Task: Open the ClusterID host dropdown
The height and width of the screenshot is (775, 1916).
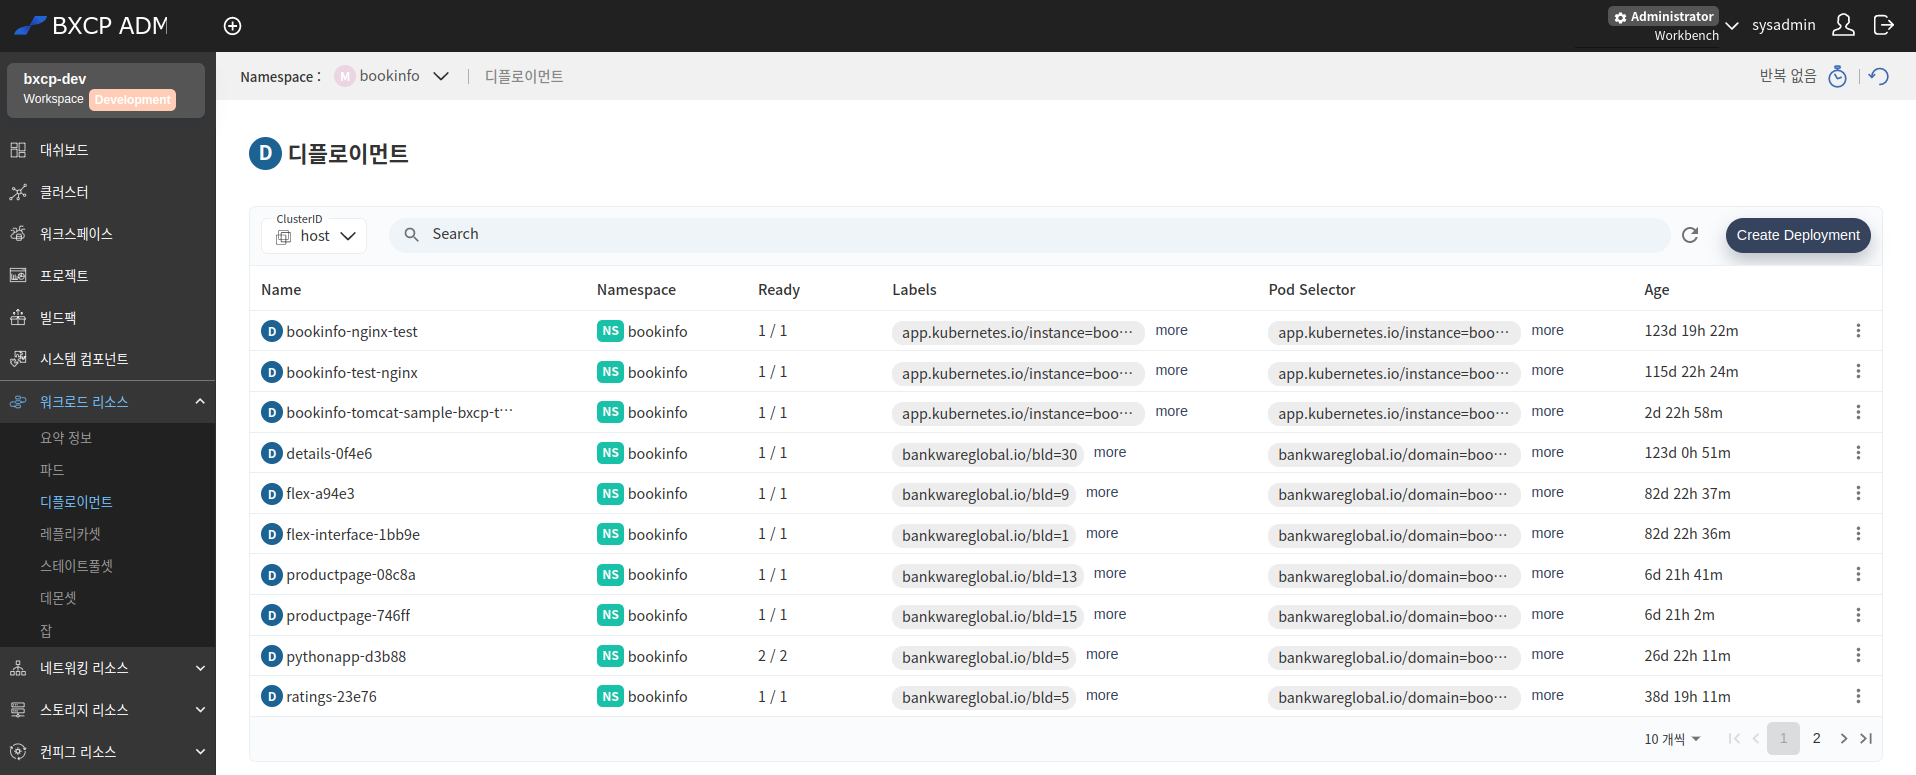Action: (x=314, y=236)
